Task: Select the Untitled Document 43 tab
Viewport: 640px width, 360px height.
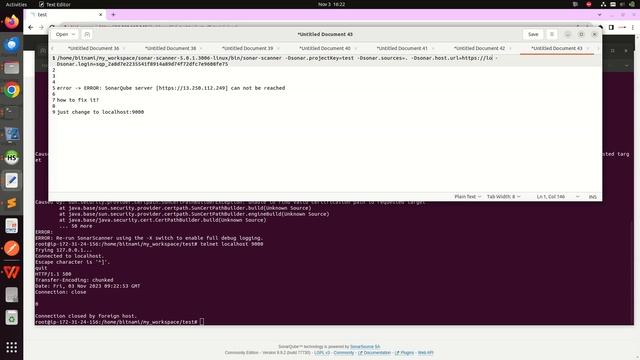Action: coord(557,48)
